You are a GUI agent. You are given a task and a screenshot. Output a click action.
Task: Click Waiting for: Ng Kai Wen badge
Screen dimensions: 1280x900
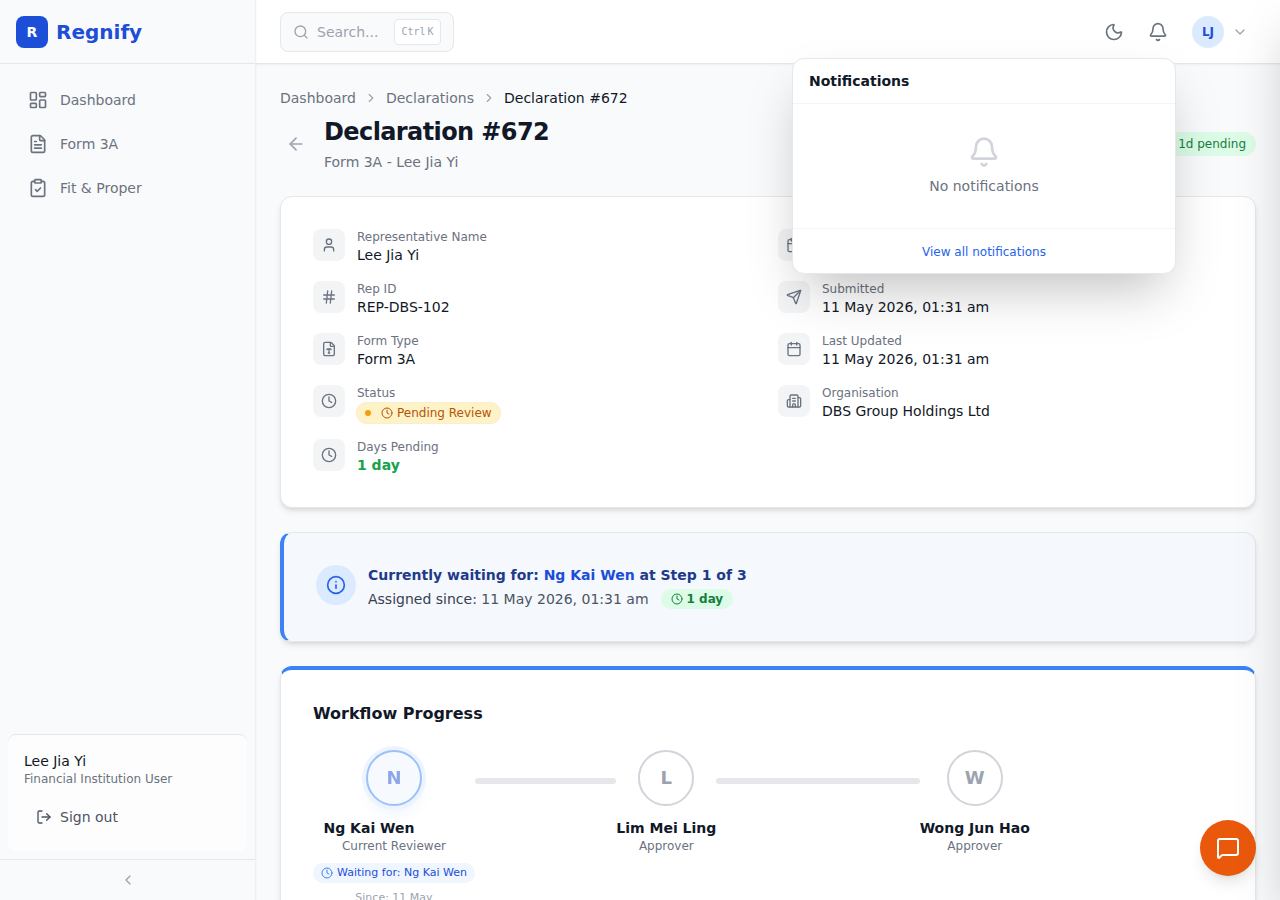coord(394,873)
